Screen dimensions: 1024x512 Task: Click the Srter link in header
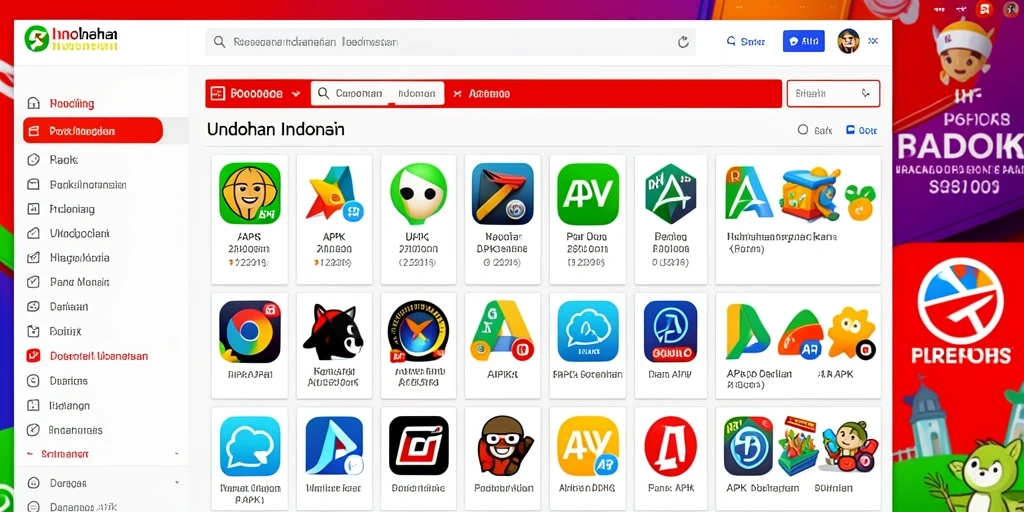tap(746, 41)
